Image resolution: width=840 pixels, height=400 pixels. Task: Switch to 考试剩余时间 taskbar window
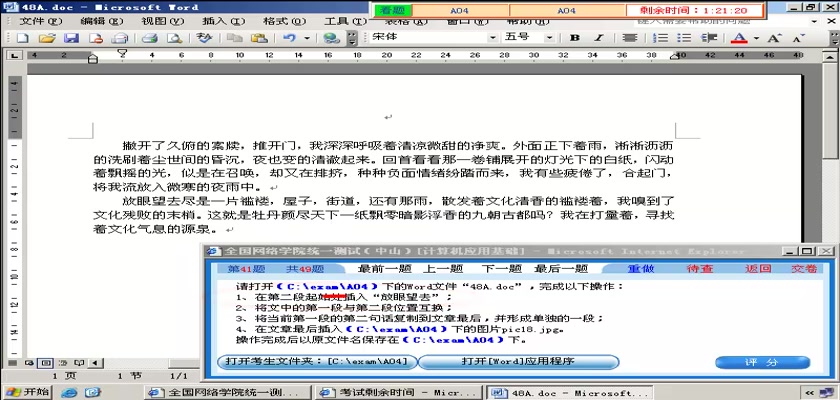398,393
